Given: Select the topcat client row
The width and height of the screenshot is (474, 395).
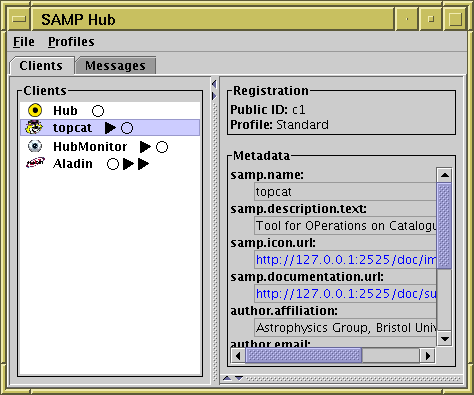Looking at the screenshot, I should pyautogui.click(x=110, y=128).
